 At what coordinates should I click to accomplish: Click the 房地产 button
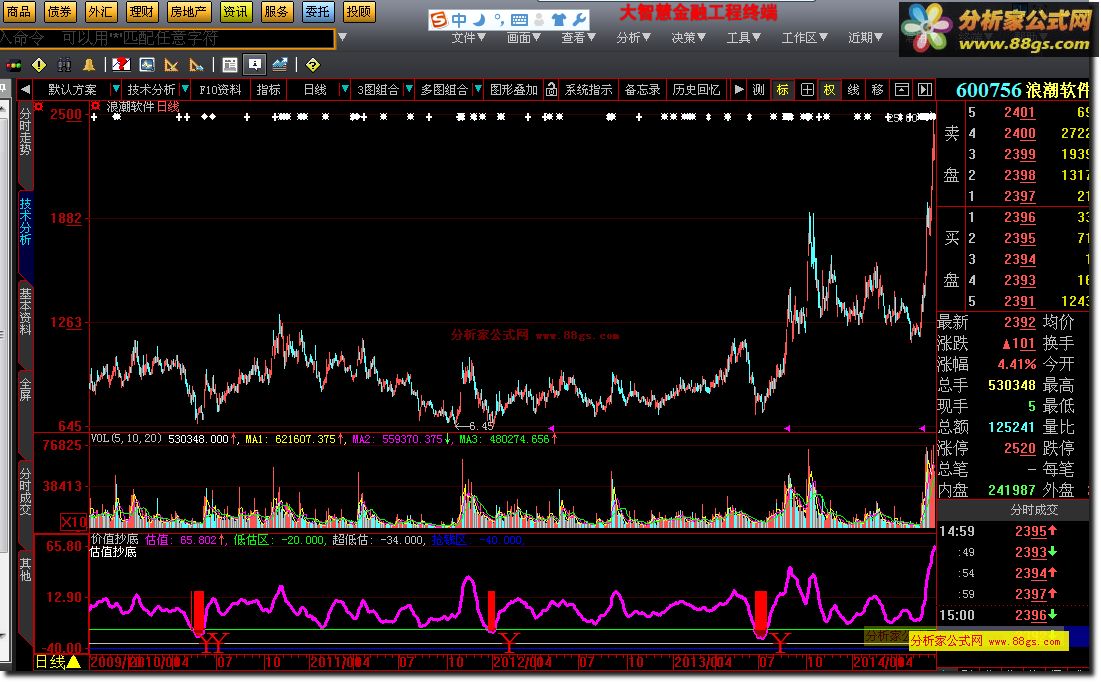[x=189, y=12]
